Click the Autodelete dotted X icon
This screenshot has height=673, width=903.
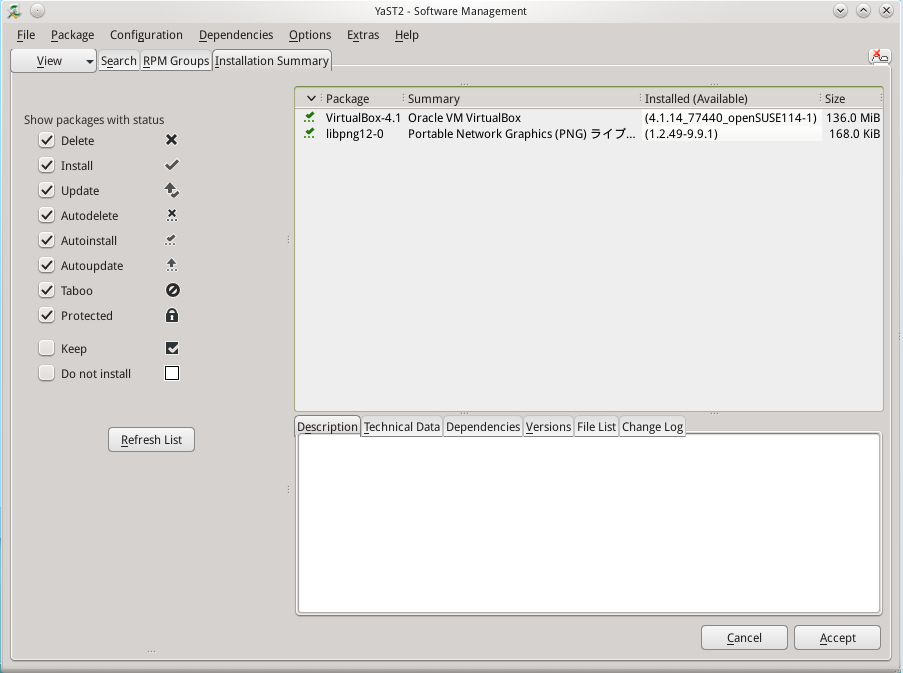172,215
